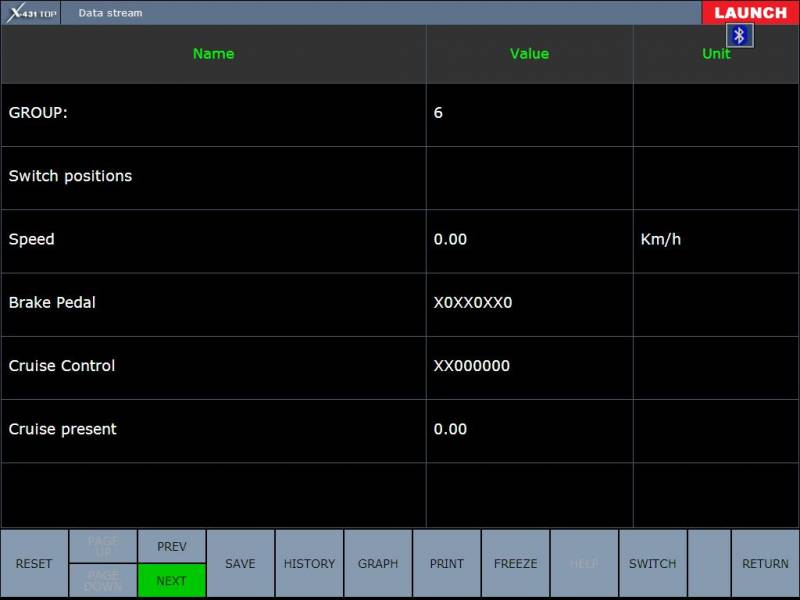Advance to next group with NEXT
Image resolution: width=800 pixels, height=600 pixels.
171,581
